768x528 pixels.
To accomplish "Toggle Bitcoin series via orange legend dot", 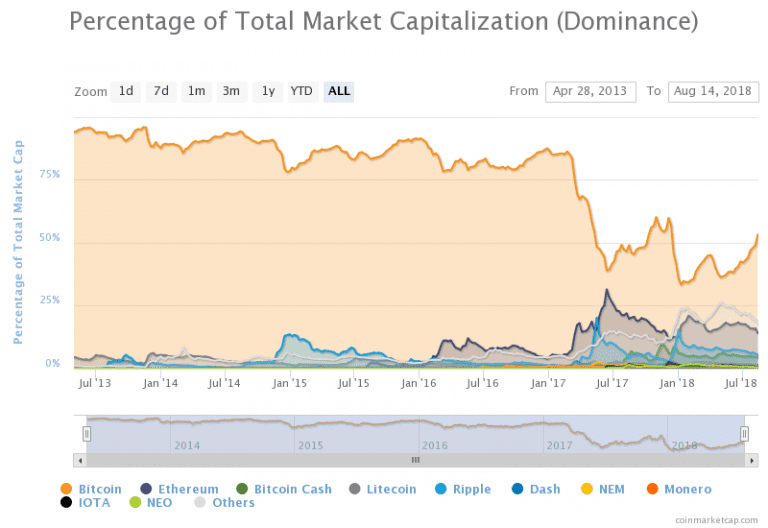I will pos(66,489).
